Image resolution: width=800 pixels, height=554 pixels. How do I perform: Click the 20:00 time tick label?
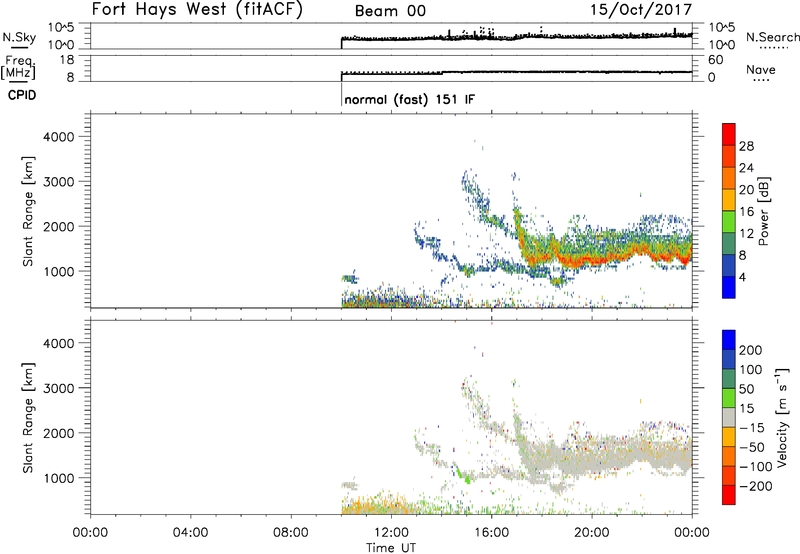point(591,533)
